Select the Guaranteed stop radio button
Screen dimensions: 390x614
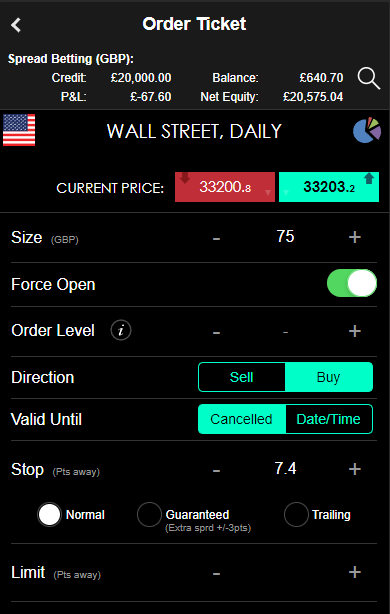(x=149, y=515)
